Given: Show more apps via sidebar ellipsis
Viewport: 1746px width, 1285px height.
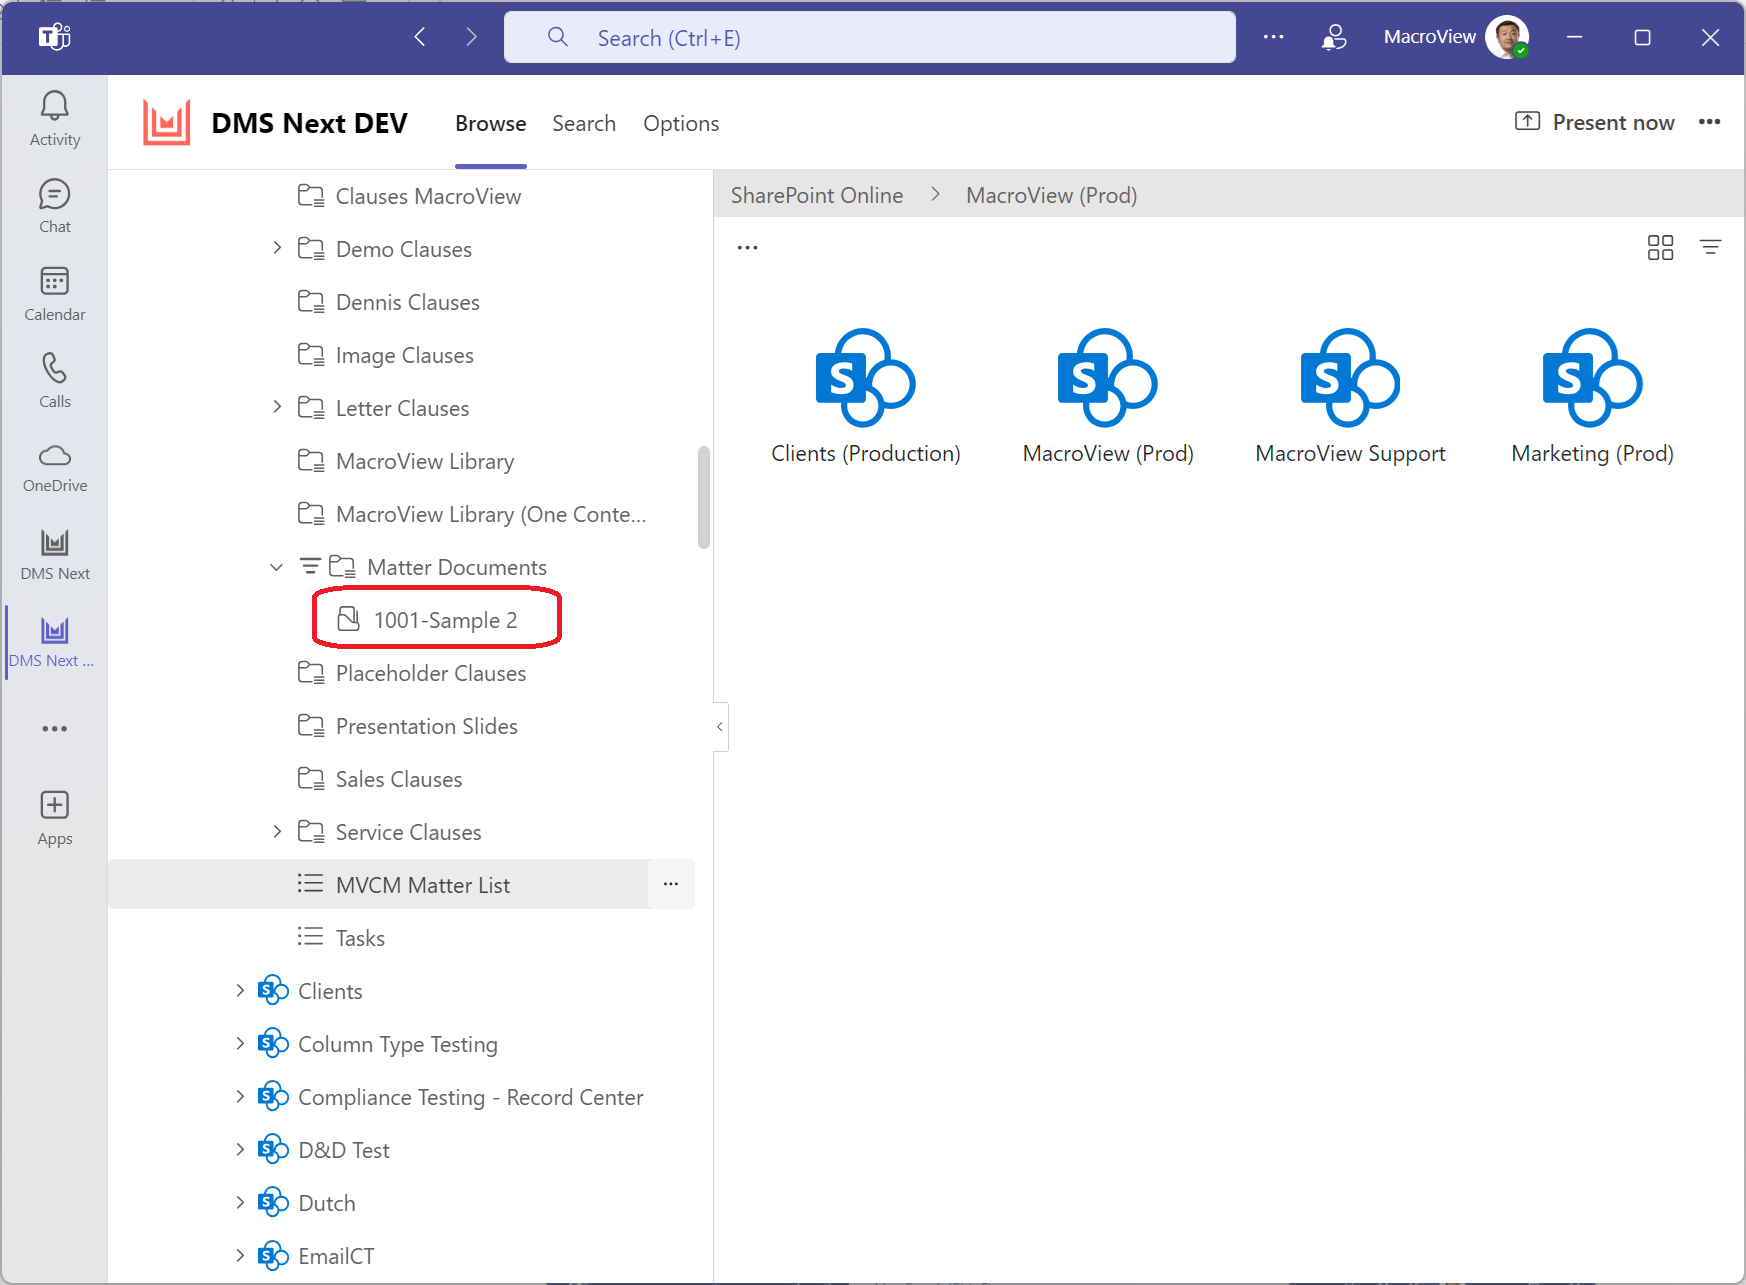Looking at the screenshot, I should point(55,729).
